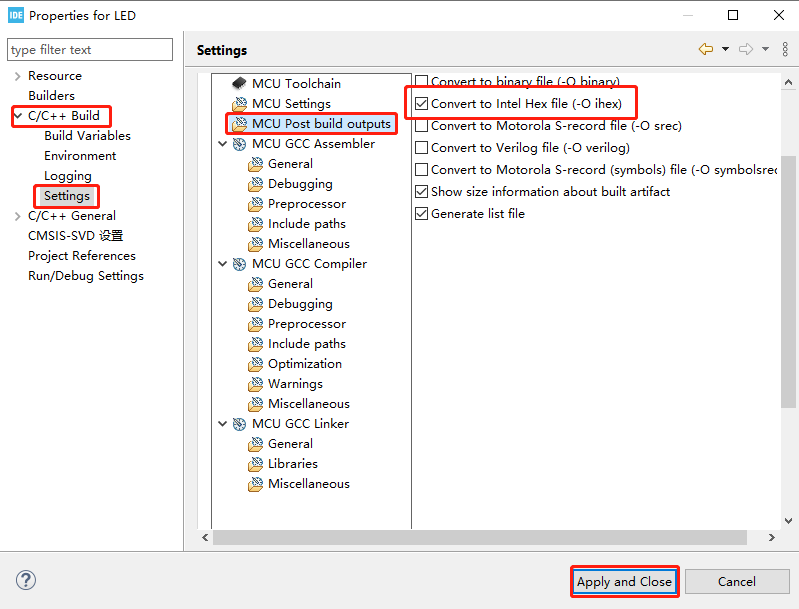Select MCU Post build outputs item

coord(320,124)
